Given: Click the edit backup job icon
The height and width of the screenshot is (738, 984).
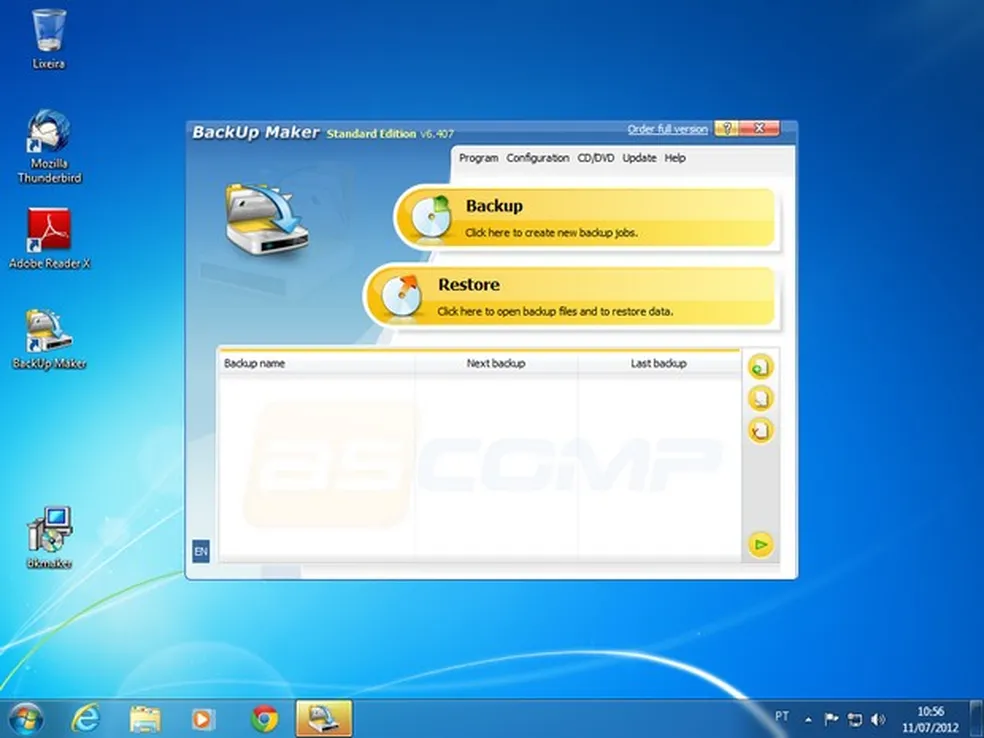Looking at the screenshot, I should point(760,399).
